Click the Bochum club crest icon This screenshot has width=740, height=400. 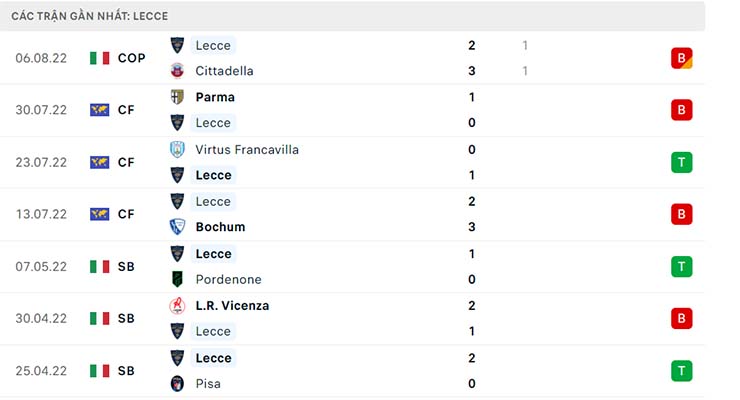177,227
